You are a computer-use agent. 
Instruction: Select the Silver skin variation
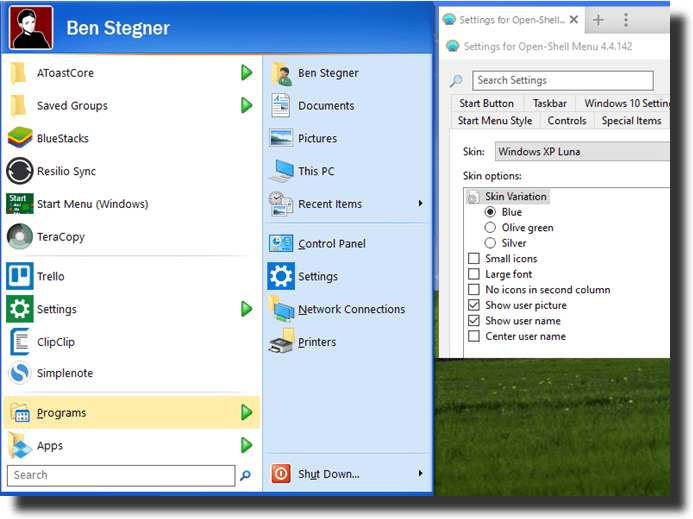pyautogui.click(x=490, y=243)
